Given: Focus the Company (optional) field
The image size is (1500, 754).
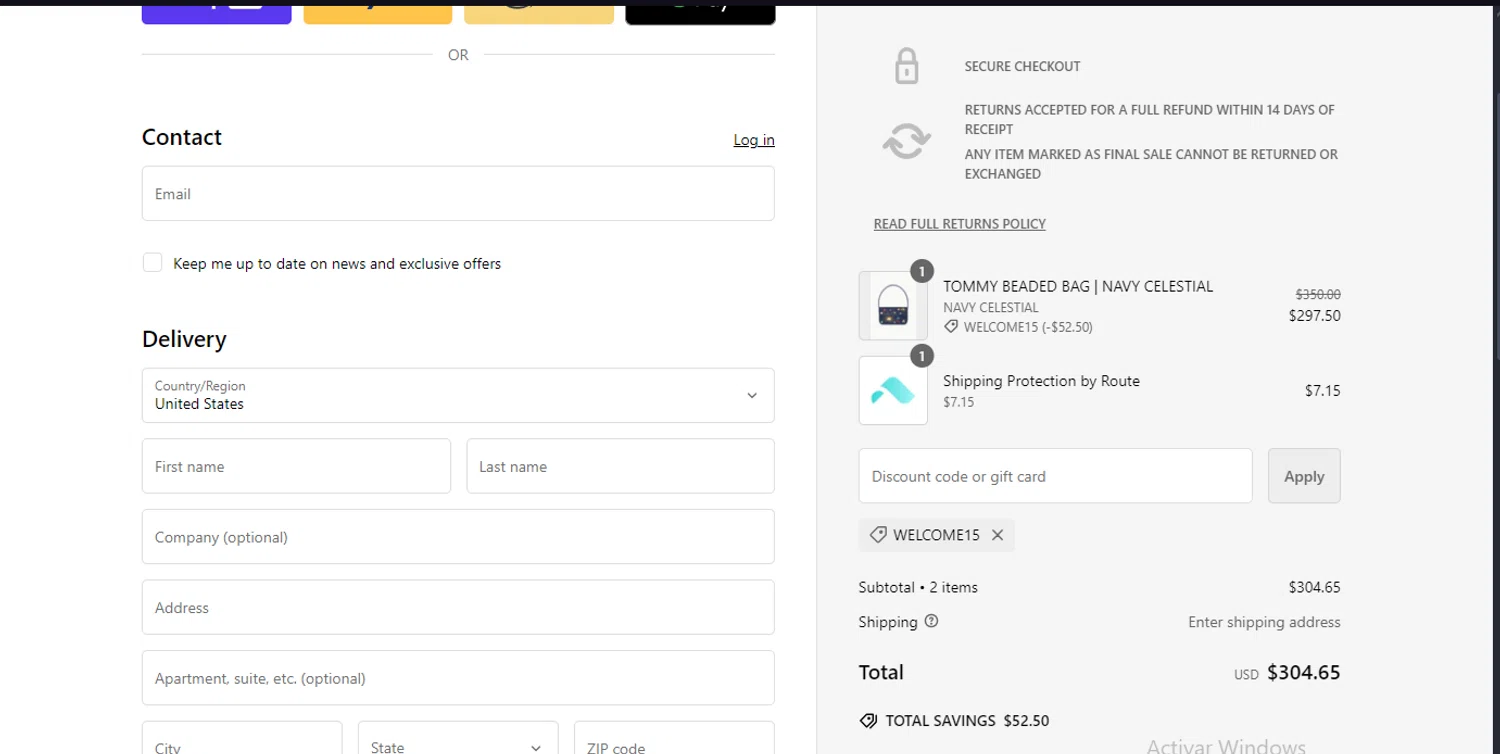Looking at the screenshot, I should point(458,536).
